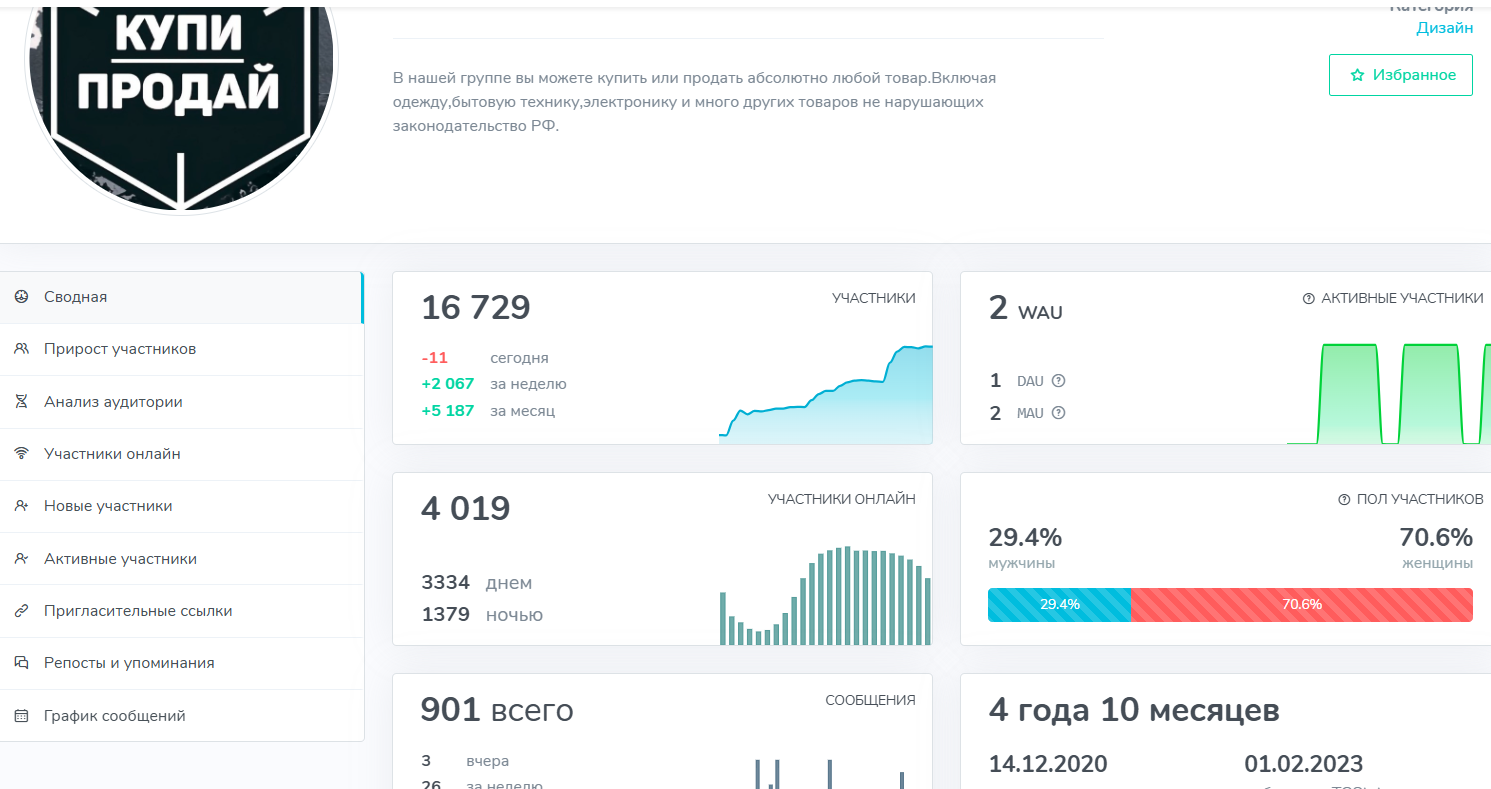Click the Репосты и упоминания chat icon
Screen dimensions: 1491x789
tap(21, 663)
